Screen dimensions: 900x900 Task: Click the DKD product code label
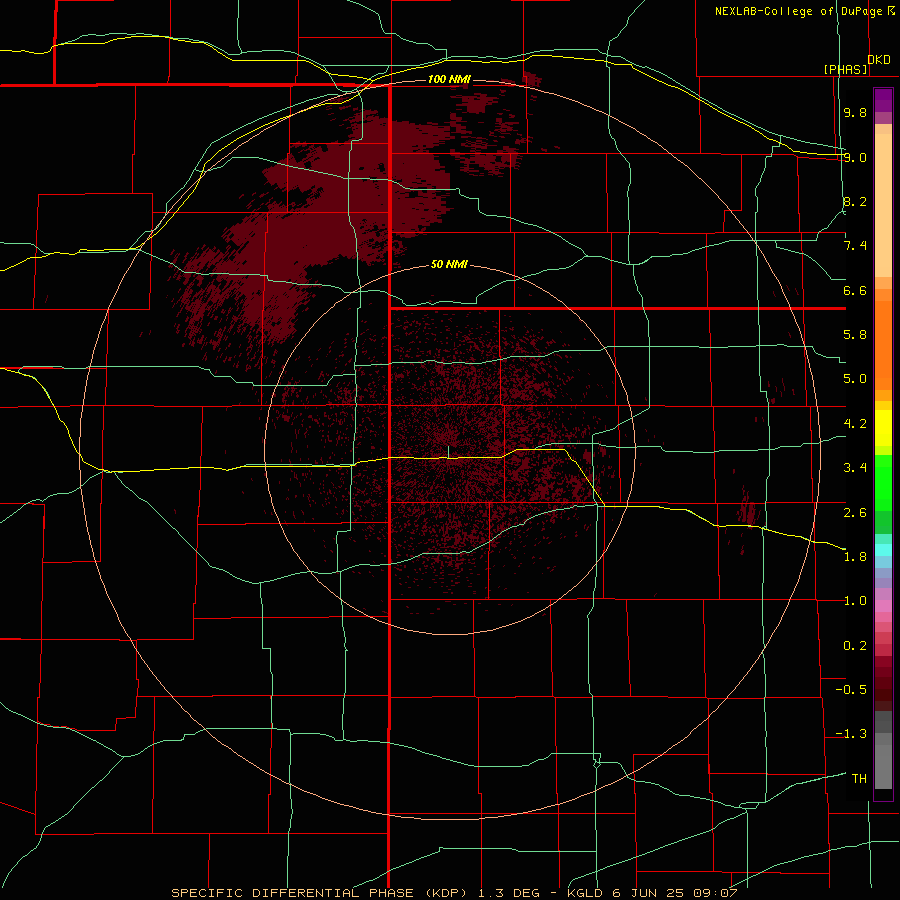(879, 60)
